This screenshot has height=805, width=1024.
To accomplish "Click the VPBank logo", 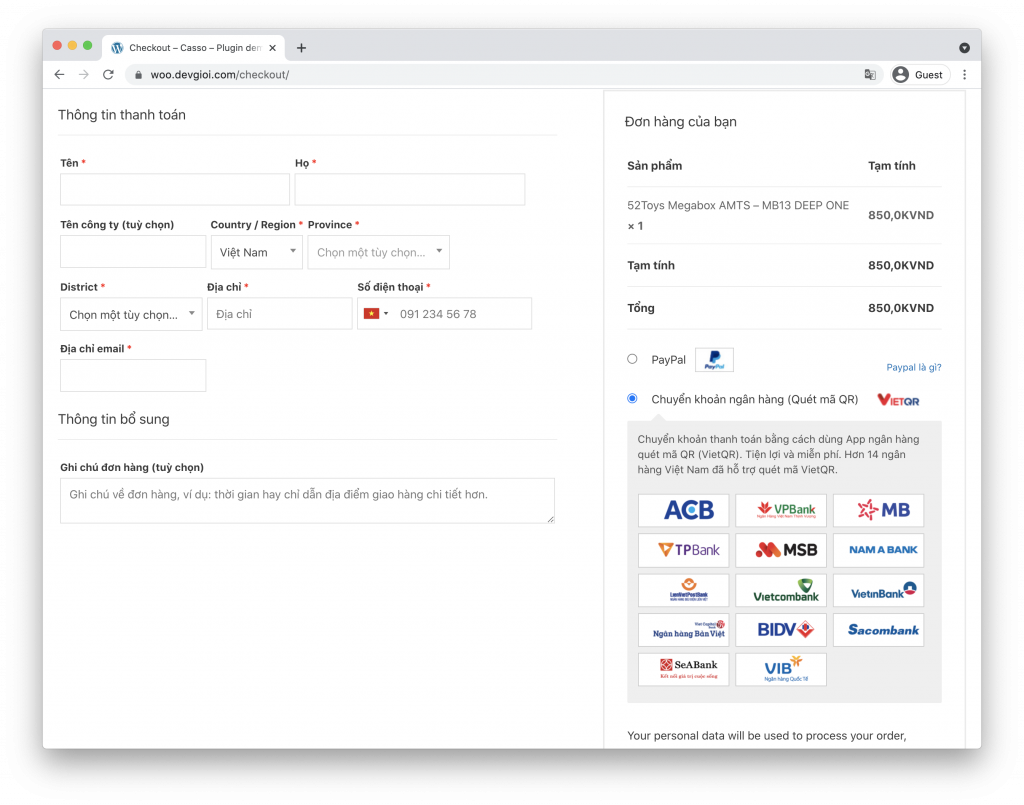I will click(x=781, y=510).
